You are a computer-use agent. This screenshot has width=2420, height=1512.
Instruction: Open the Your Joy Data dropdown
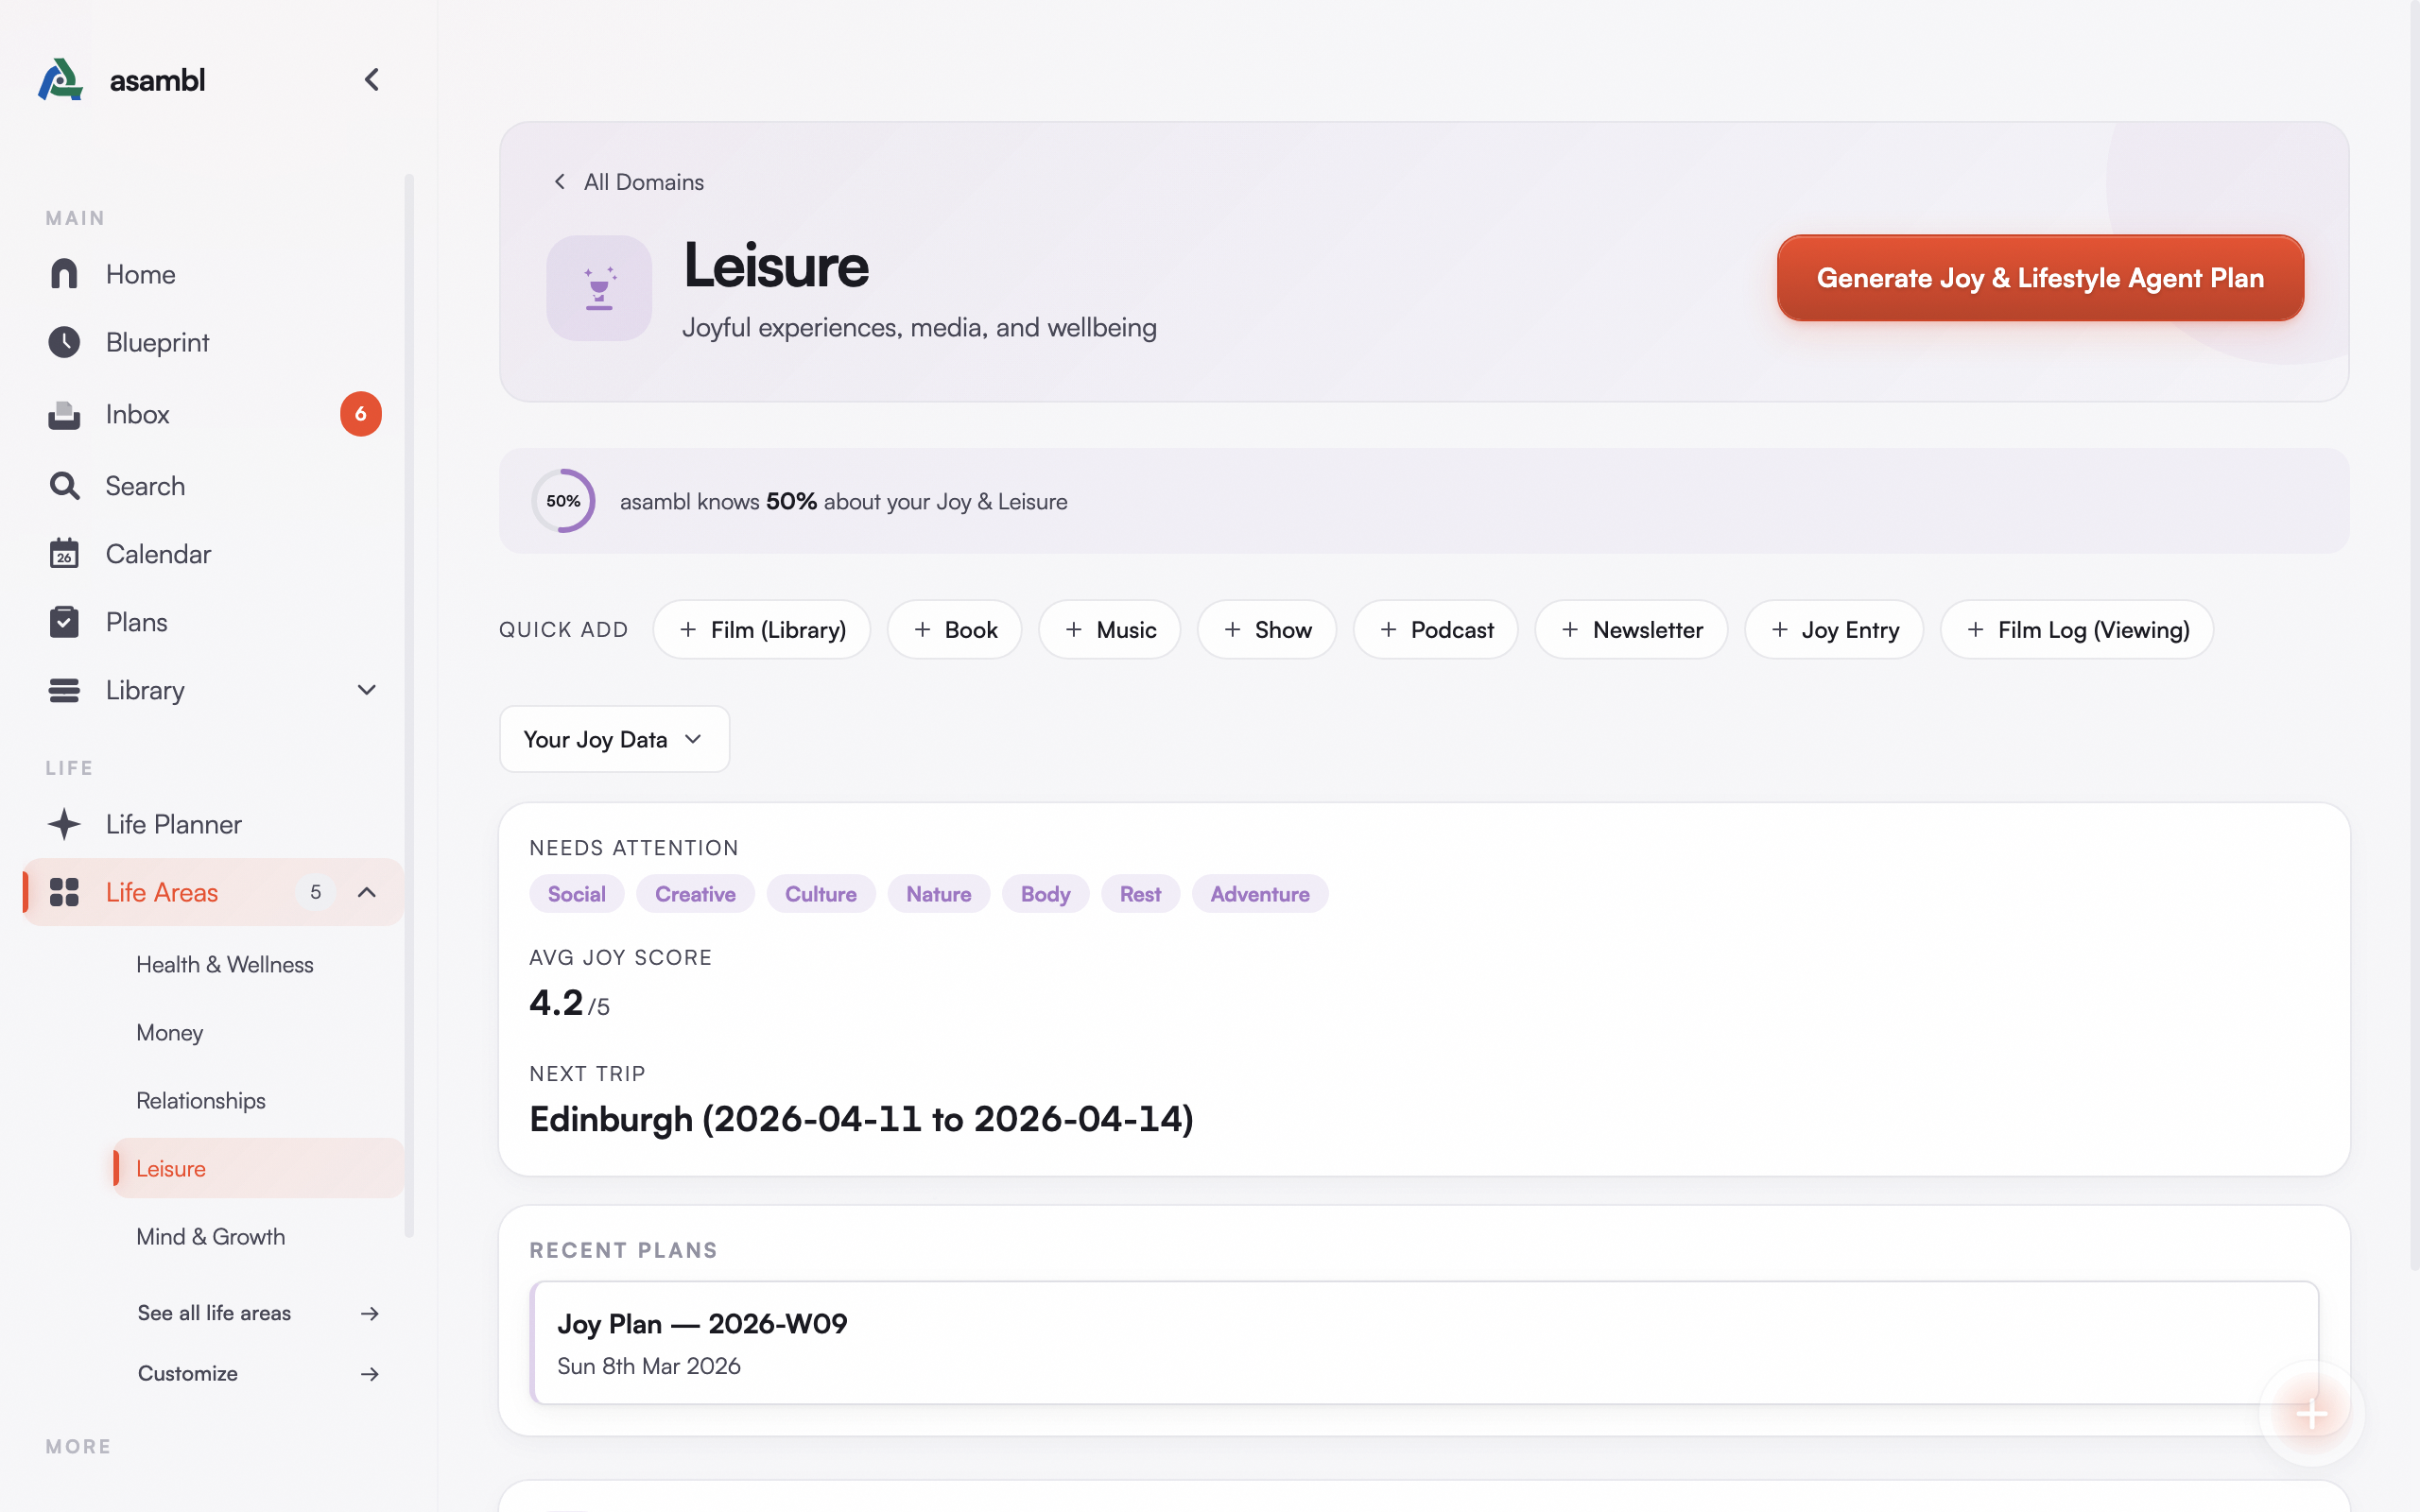point(613,739)
